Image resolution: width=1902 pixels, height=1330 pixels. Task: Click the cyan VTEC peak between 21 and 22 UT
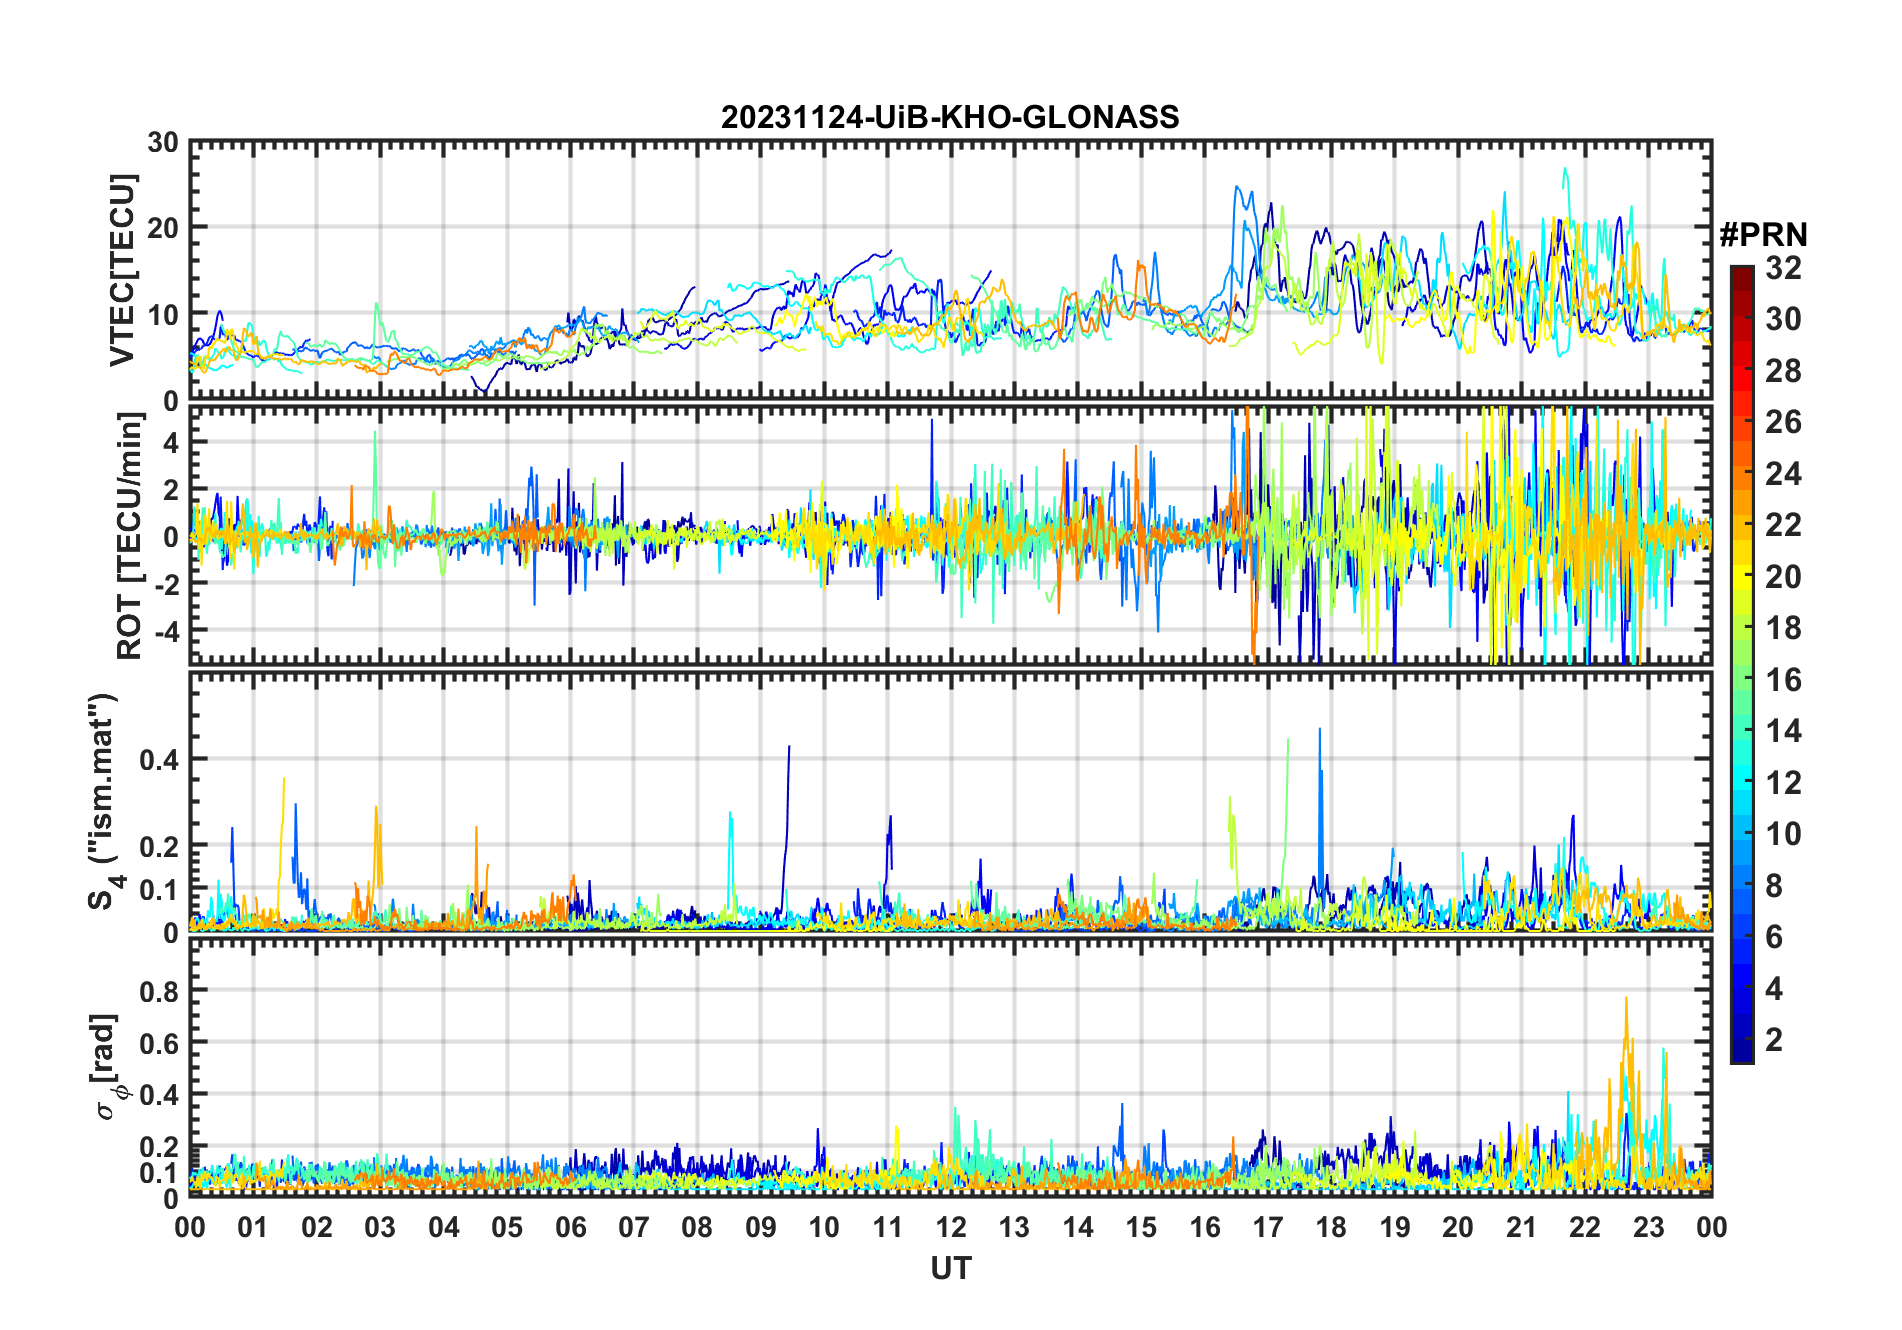pyautogui.click(x=1564, y=171)
